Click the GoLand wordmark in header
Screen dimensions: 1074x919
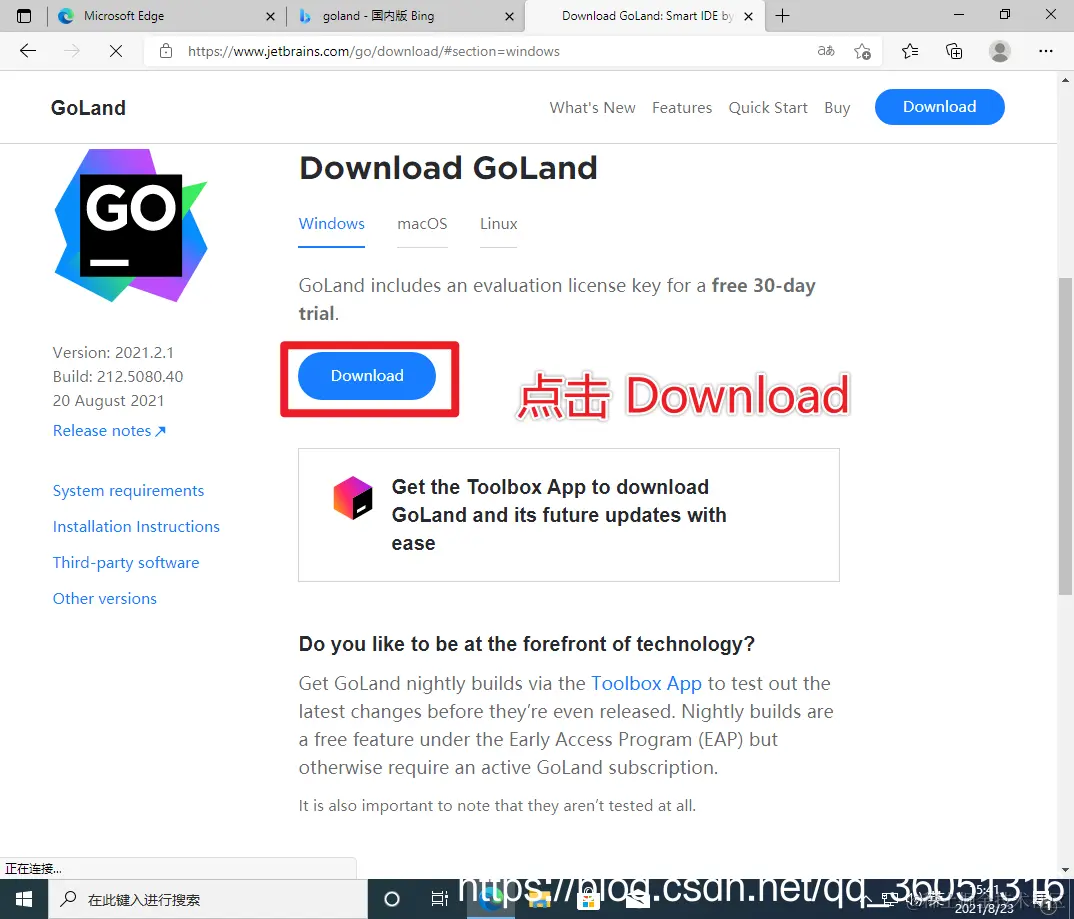[x=88, y=108]
